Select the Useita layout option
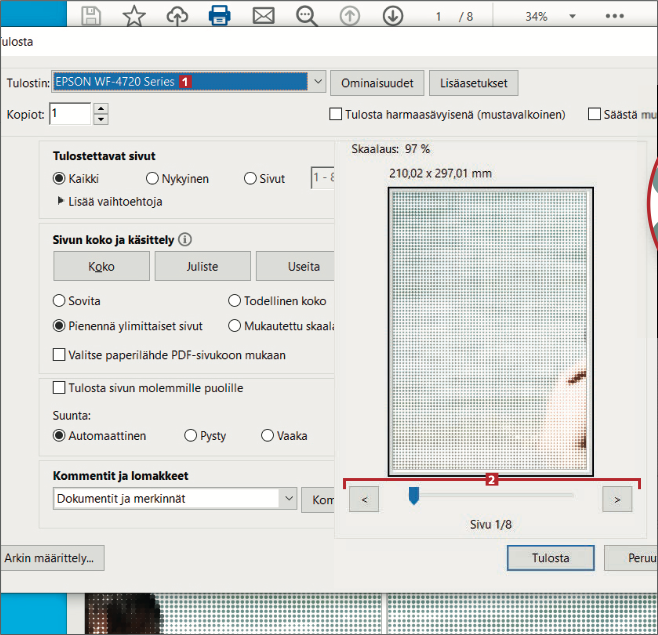The height and width of the screenshot is (635, 658). (x=296, y=267)
